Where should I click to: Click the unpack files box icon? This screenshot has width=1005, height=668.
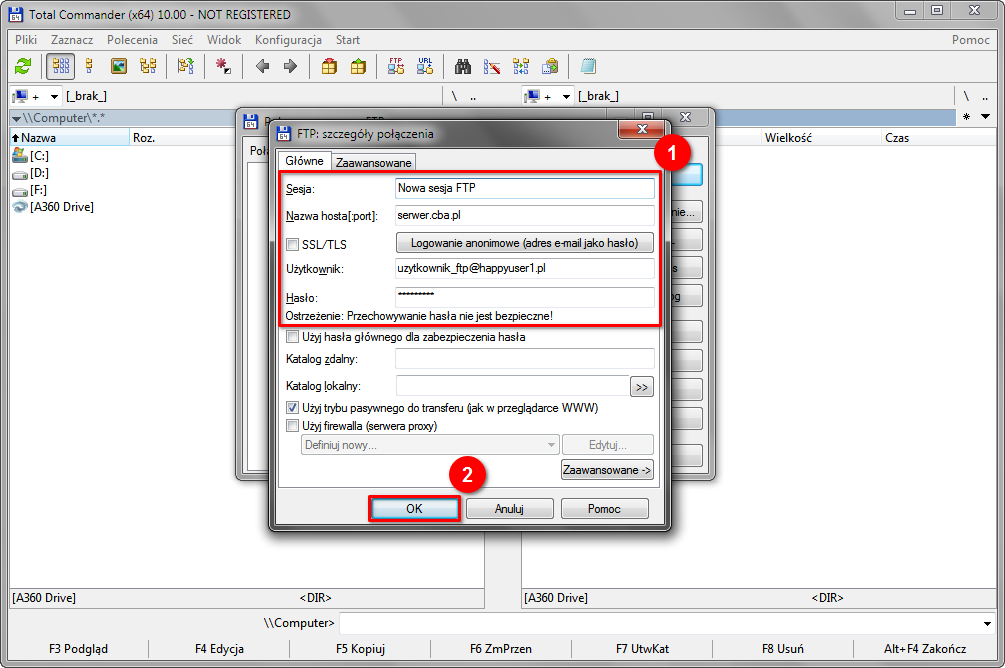click(x=358, y=66)
